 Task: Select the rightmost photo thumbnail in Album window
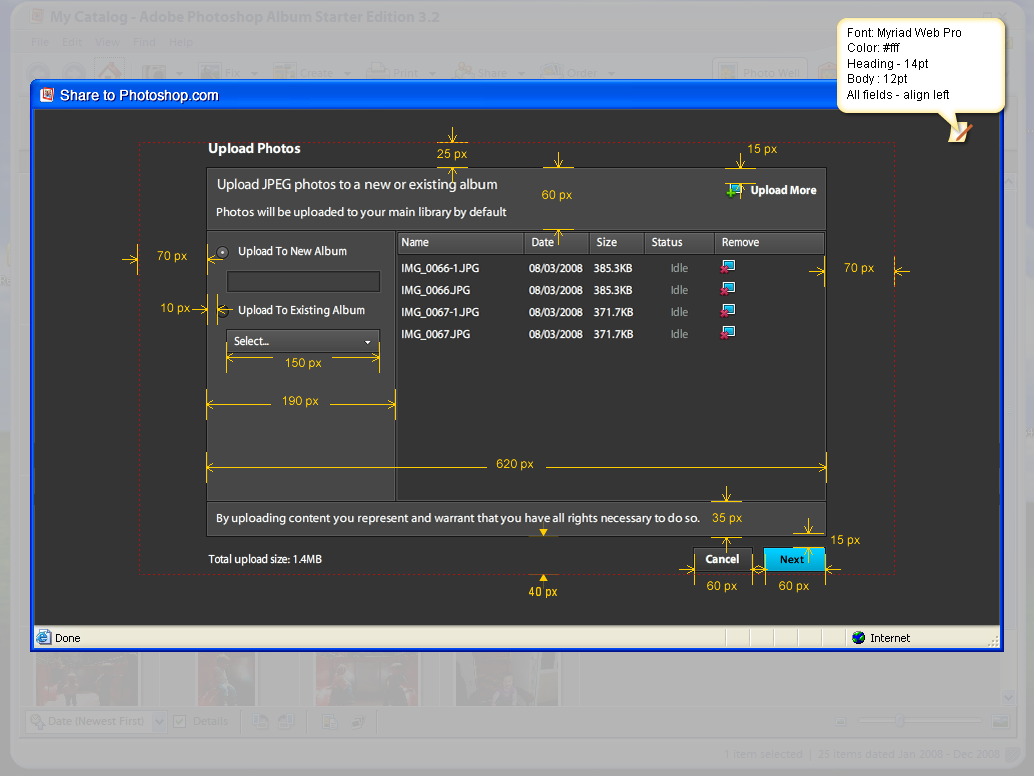(x=506, y=679)
